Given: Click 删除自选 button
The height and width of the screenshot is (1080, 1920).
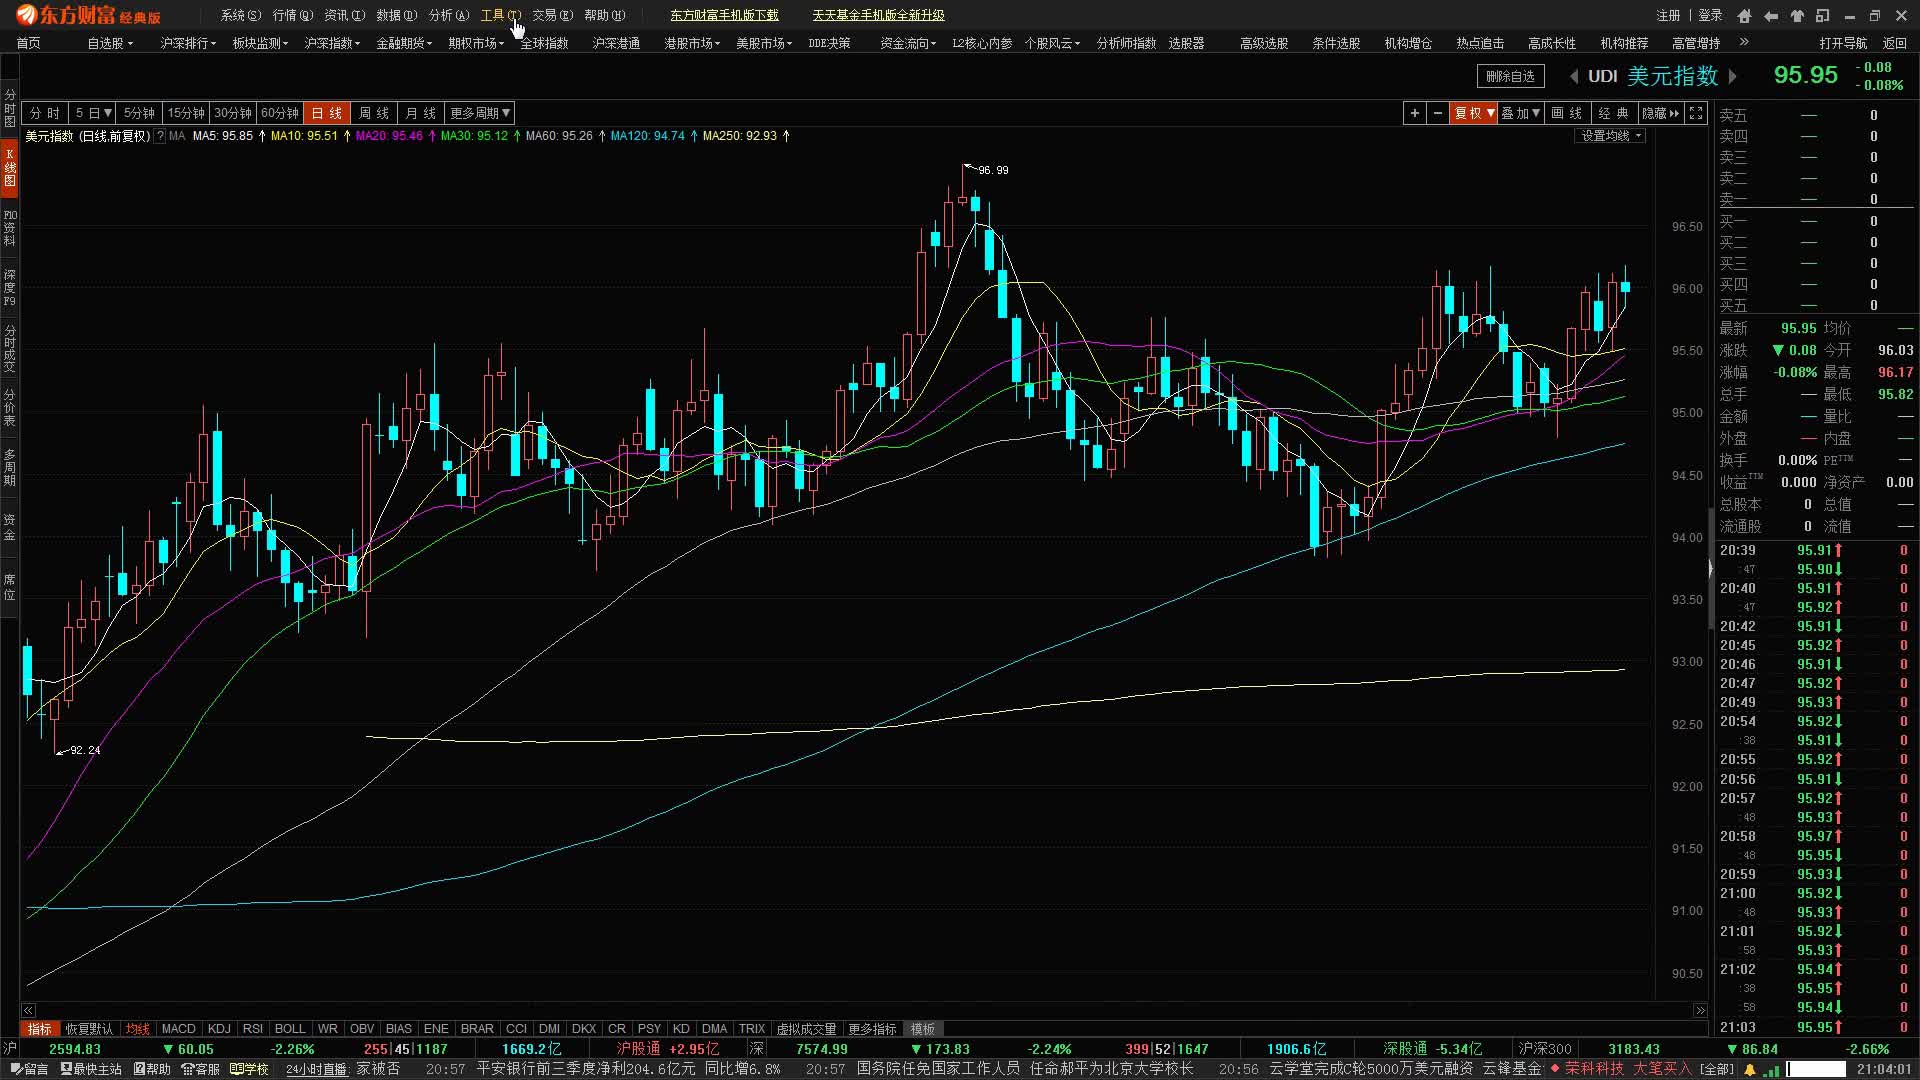Looking at the screenshot, I should tap(1510, 76).
